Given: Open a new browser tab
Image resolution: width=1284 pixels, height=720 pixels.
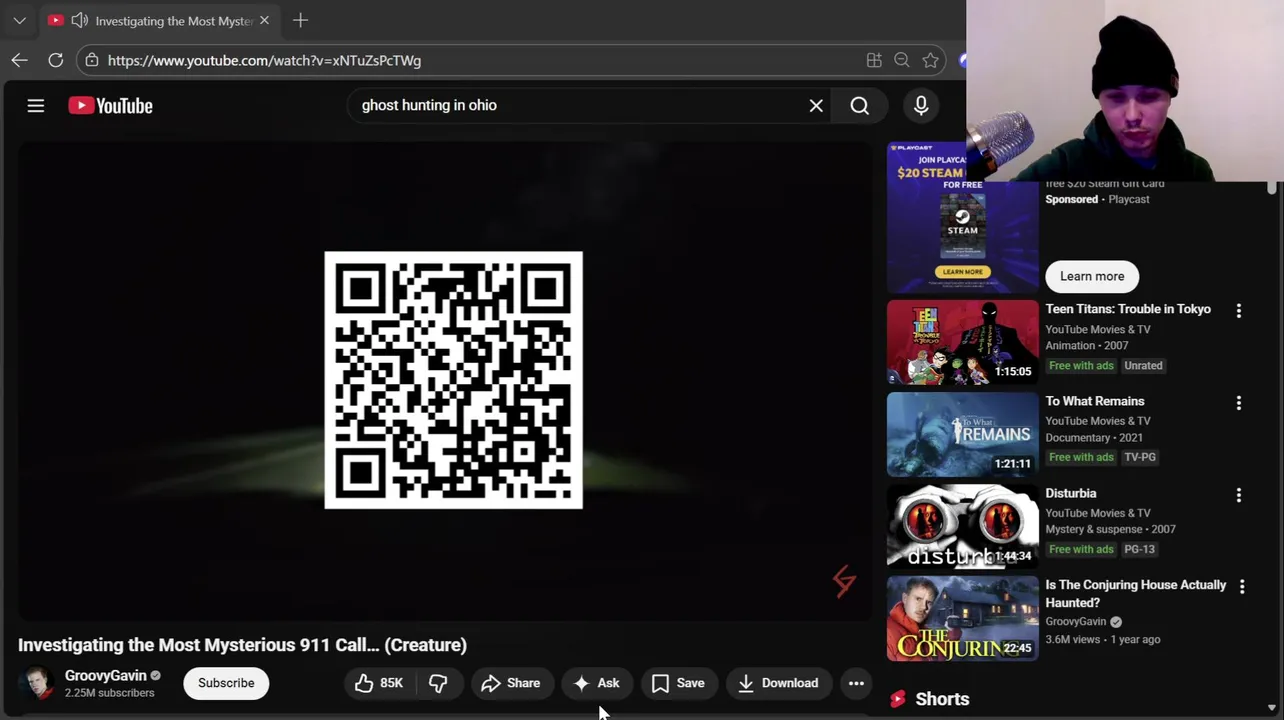Looking at the screenshot, I should [300, 20].
